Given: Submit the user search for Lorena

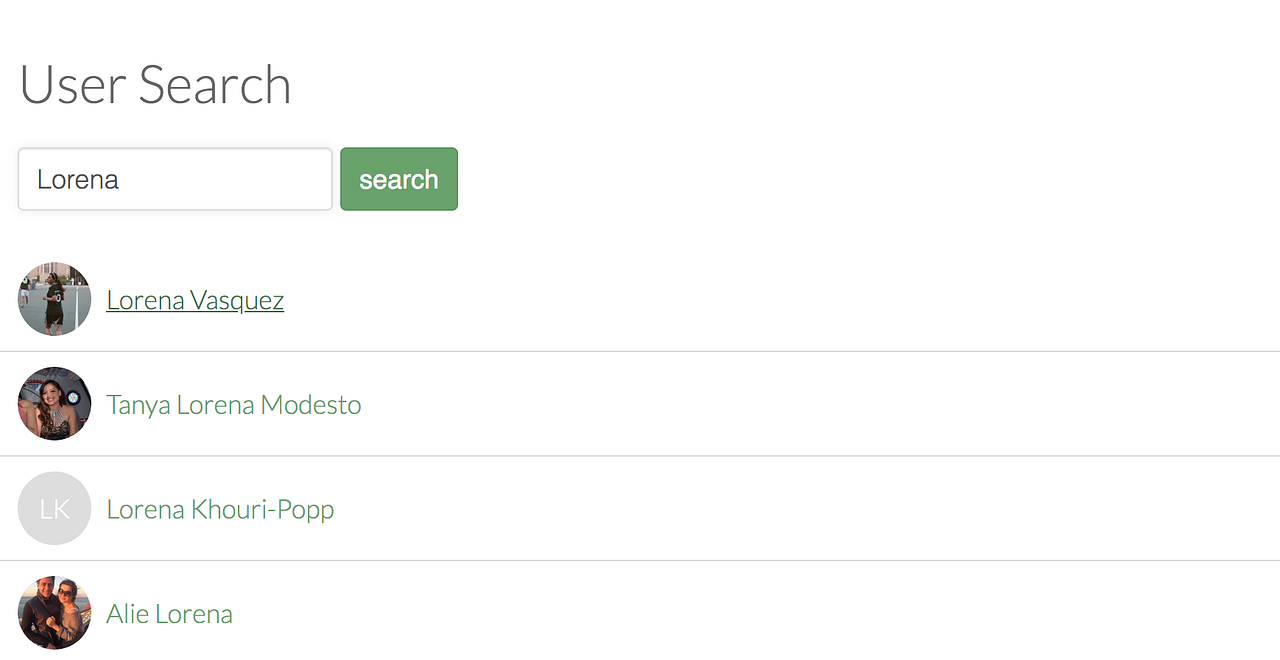Looking at the screenshot, I should click(x=398, y=180).
